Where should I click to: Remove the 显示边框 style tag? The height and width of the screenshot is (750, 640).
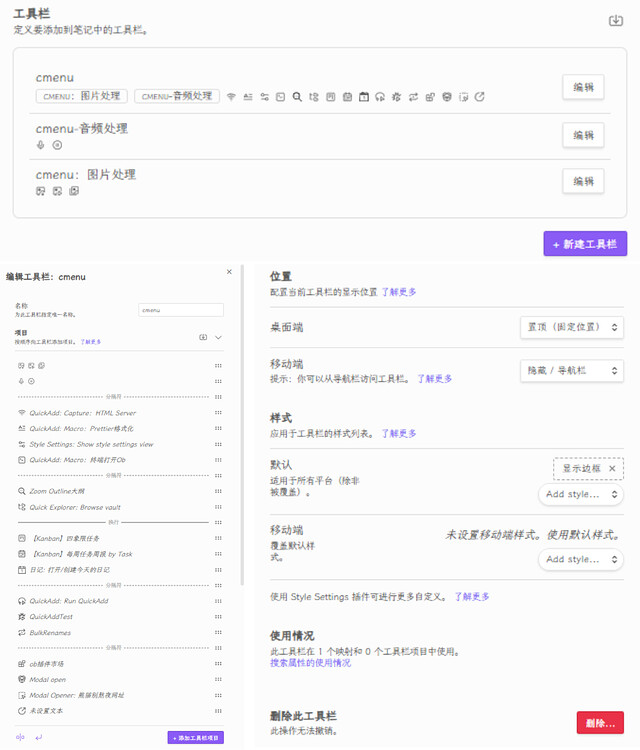(612, 468)
